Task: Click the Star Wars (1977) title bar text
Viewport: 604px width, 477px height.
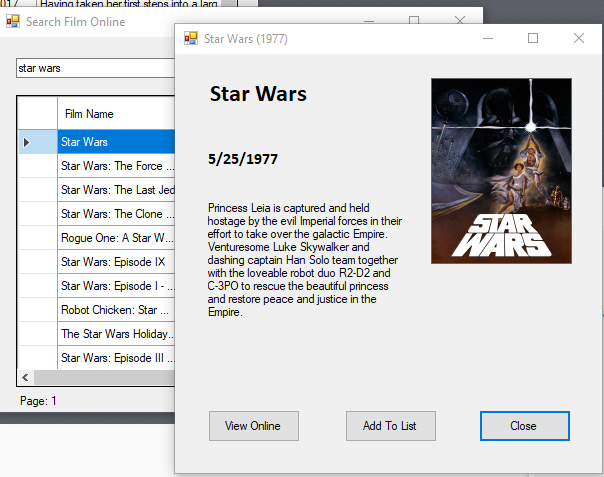Action: pos(246,39)
